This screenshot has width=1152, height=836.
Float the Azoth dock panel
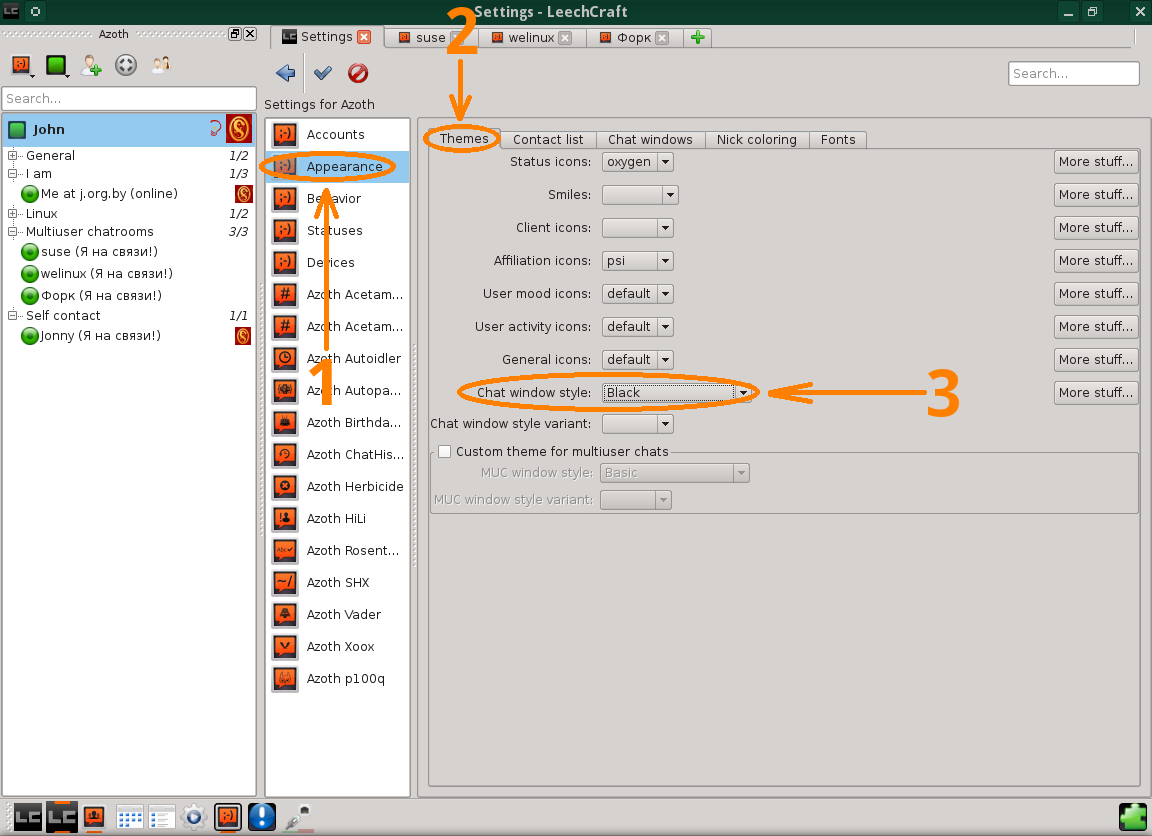pyautogui.click(x=235, y=34)
